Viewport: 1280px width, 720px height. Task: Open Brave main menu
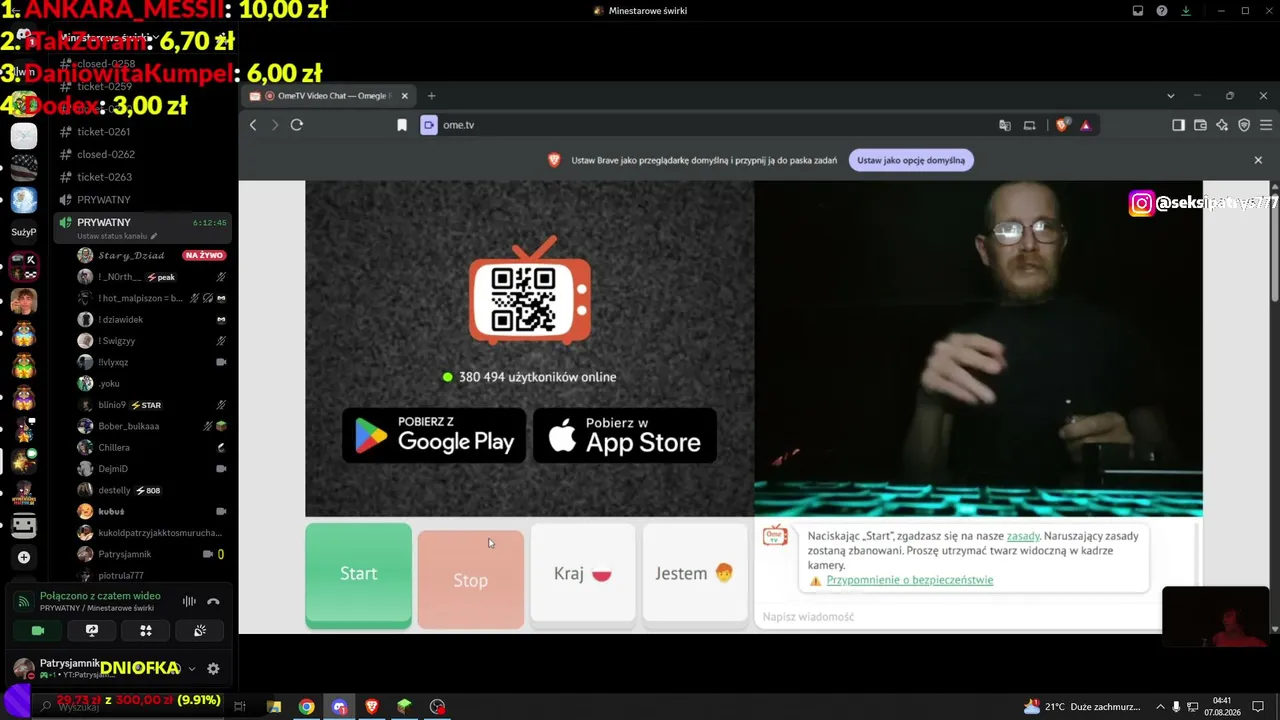(x=1265, y=125)
